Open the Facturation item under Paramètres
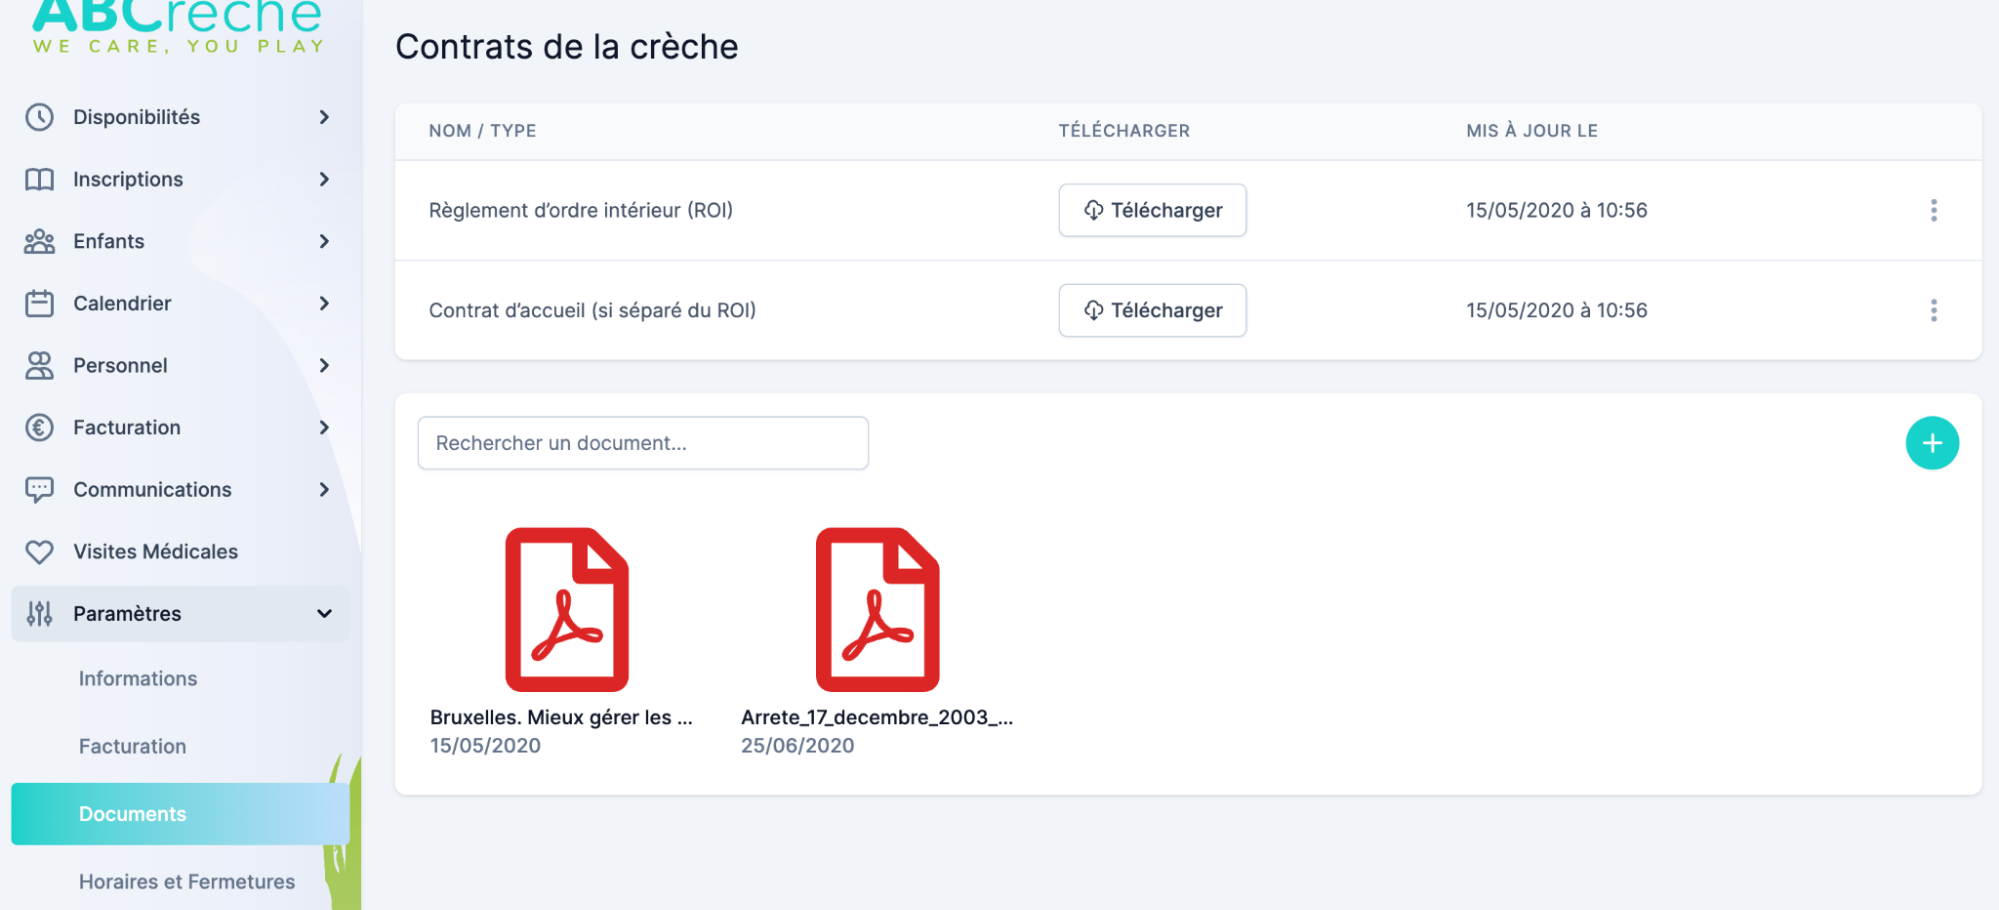Screen dimensions: 1999x910 (x=132, y=746)
